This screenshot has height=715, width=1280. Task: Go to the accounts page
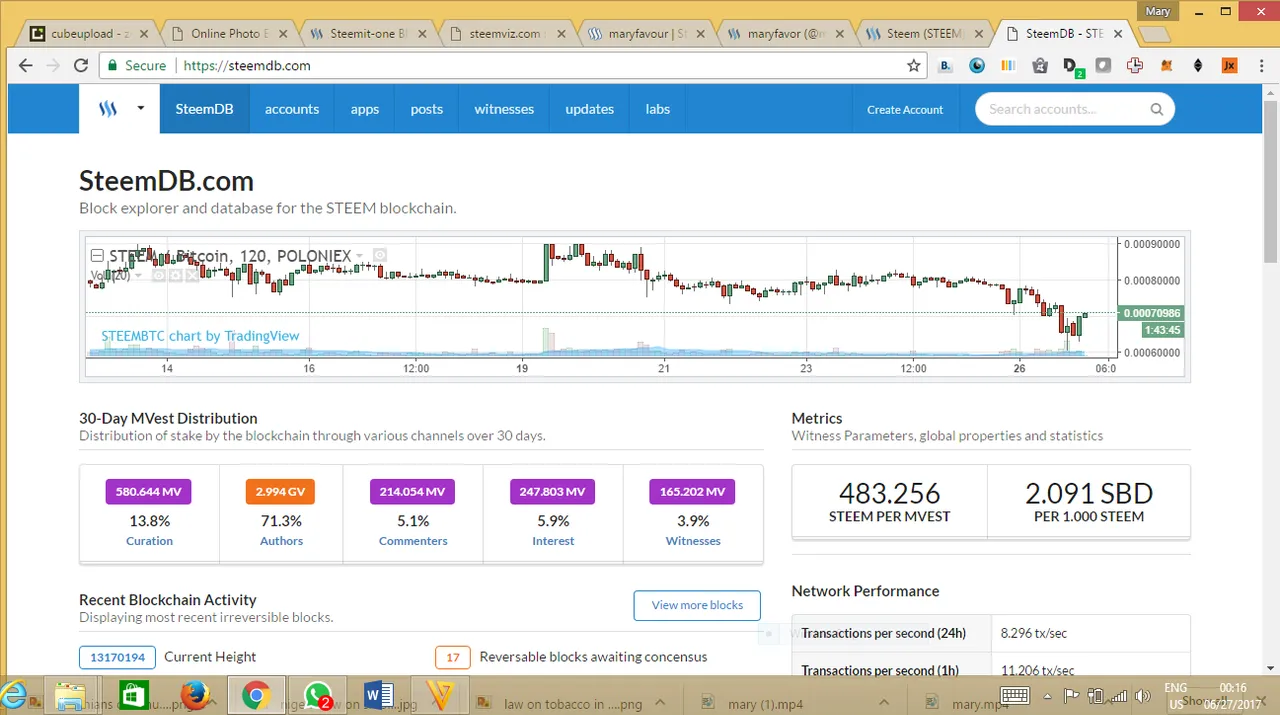(x=292, y=109)
